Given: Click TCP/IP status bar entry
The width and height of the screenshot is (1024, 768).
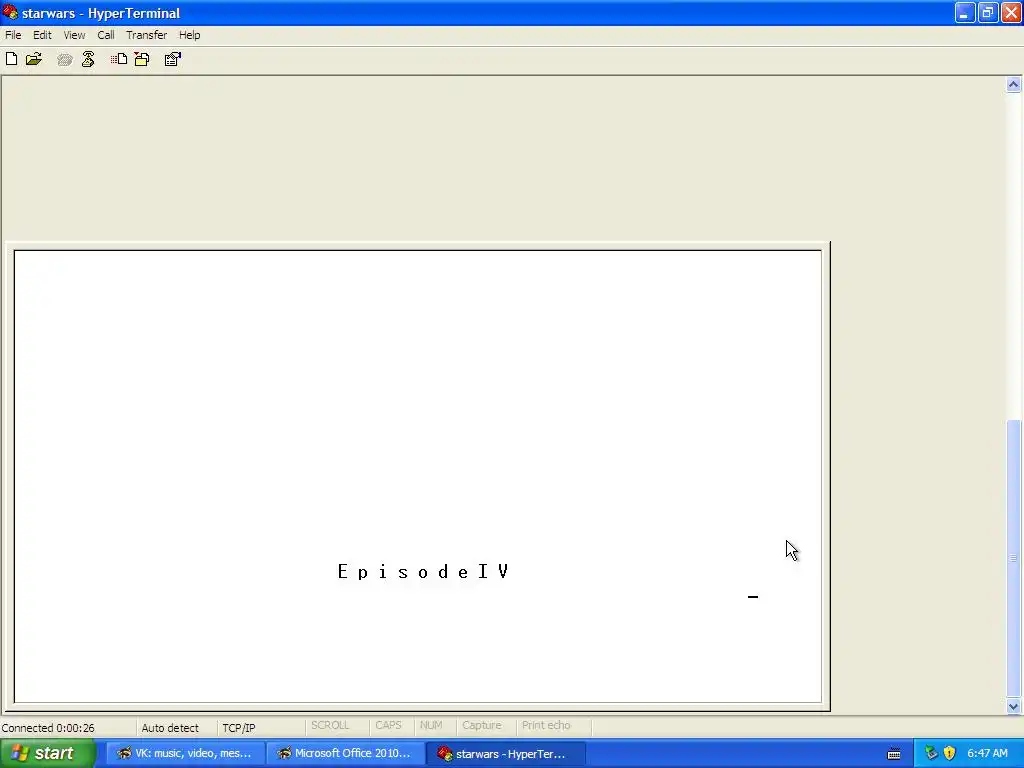Looking at the screenshot, I should tap(238, 728).
